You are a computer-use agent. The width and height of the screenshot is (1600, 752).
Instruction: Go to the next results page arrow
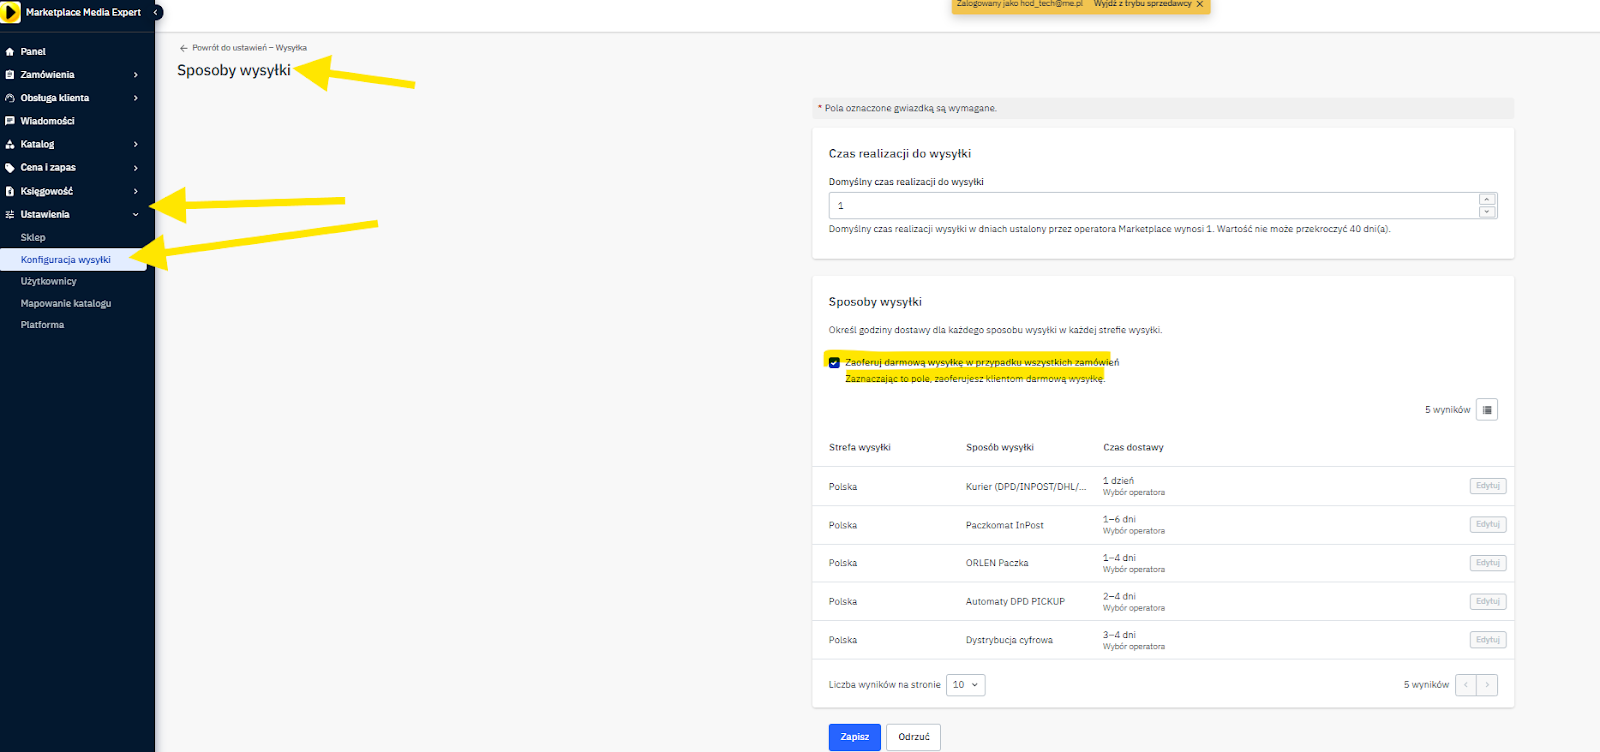click(x=1487, y=685)
